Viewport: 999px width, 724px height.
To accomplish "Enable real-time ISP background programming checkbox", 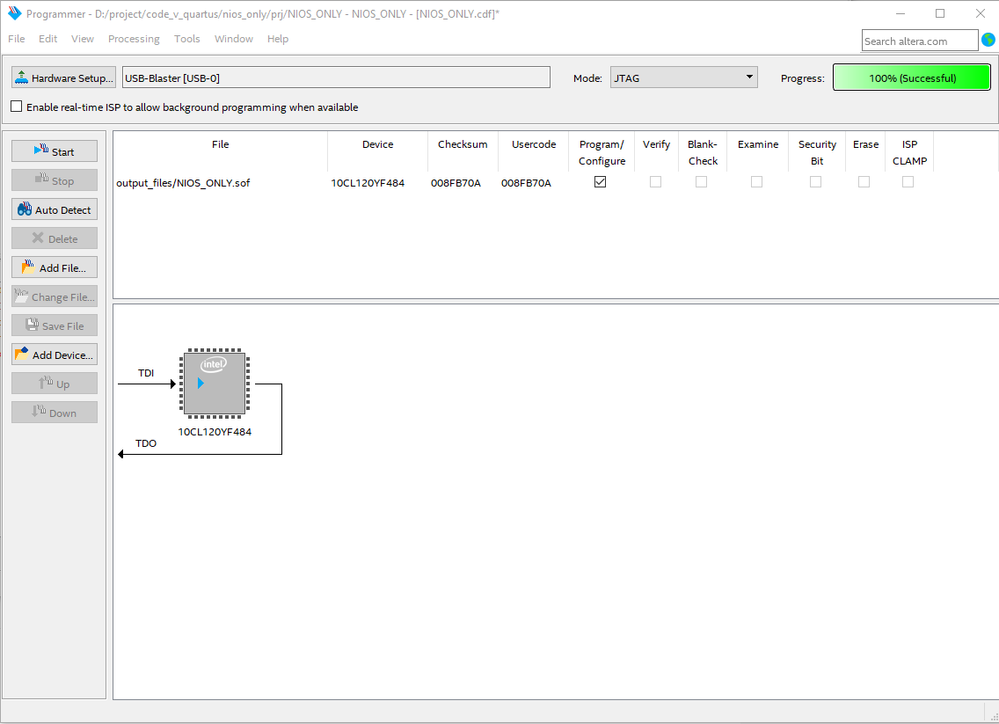I will coord(17,106).
